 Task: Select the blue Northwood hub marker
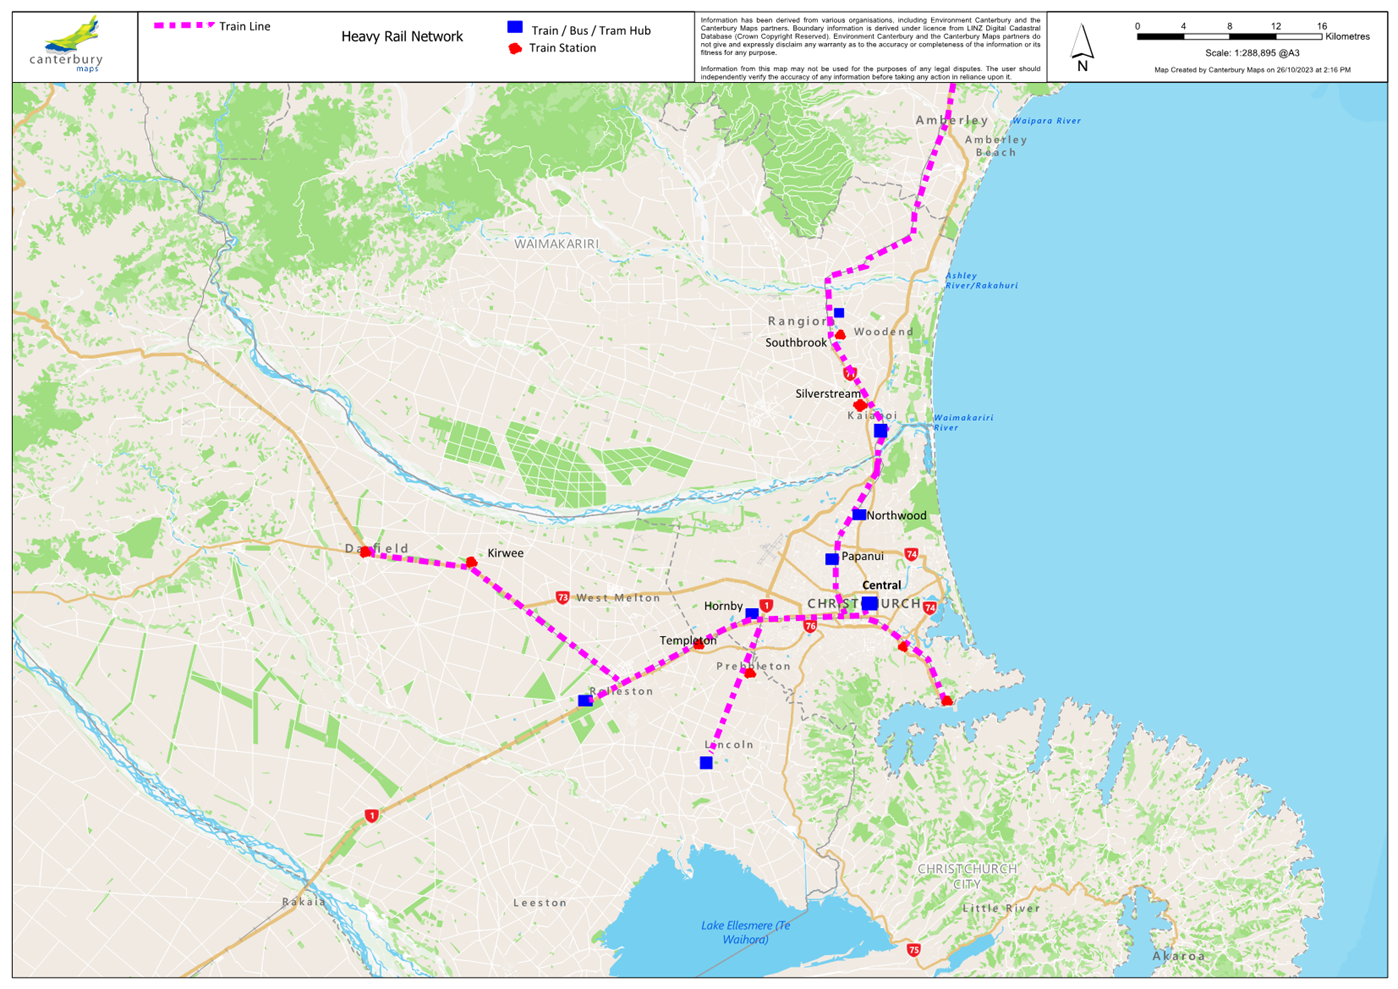(x=859, y=515)
